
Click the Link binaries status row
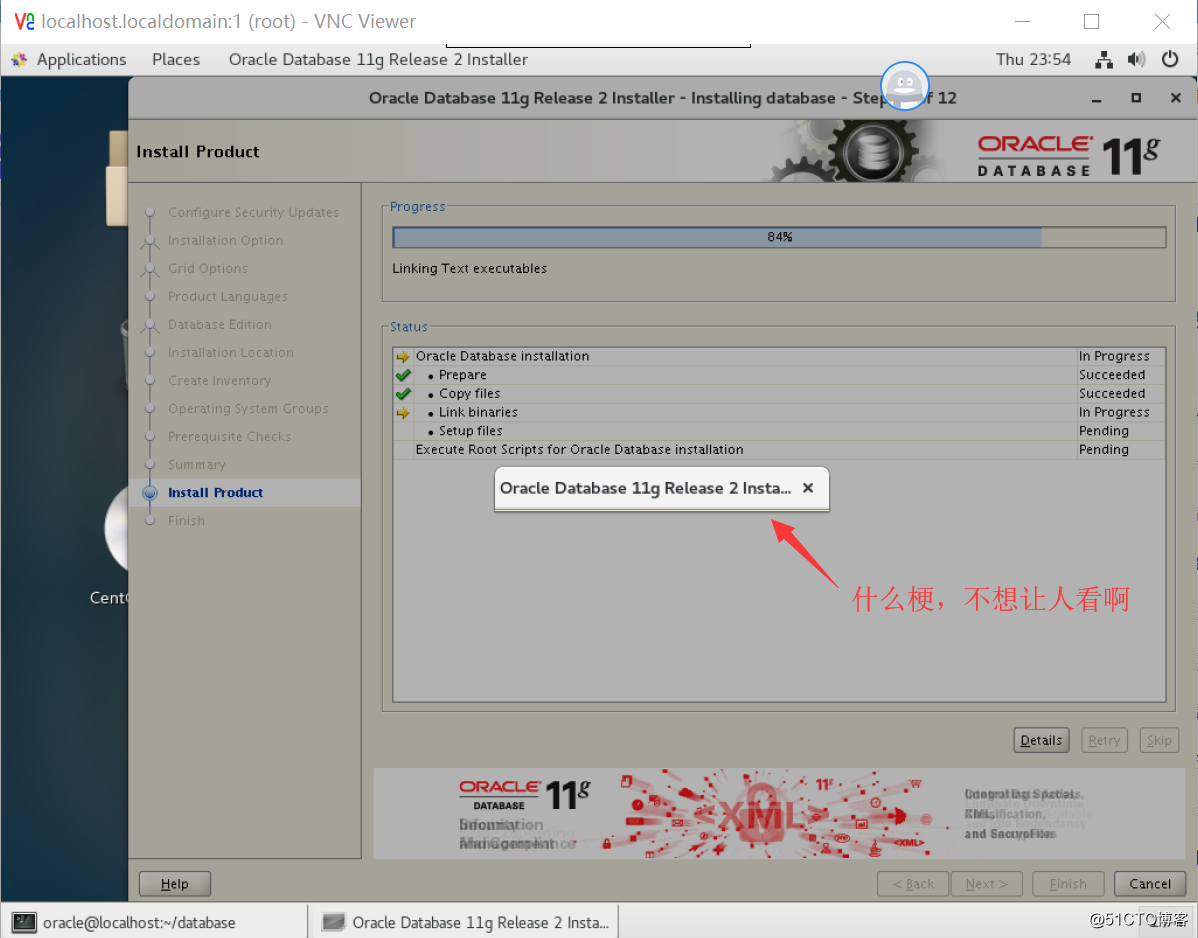click(779, 412)
